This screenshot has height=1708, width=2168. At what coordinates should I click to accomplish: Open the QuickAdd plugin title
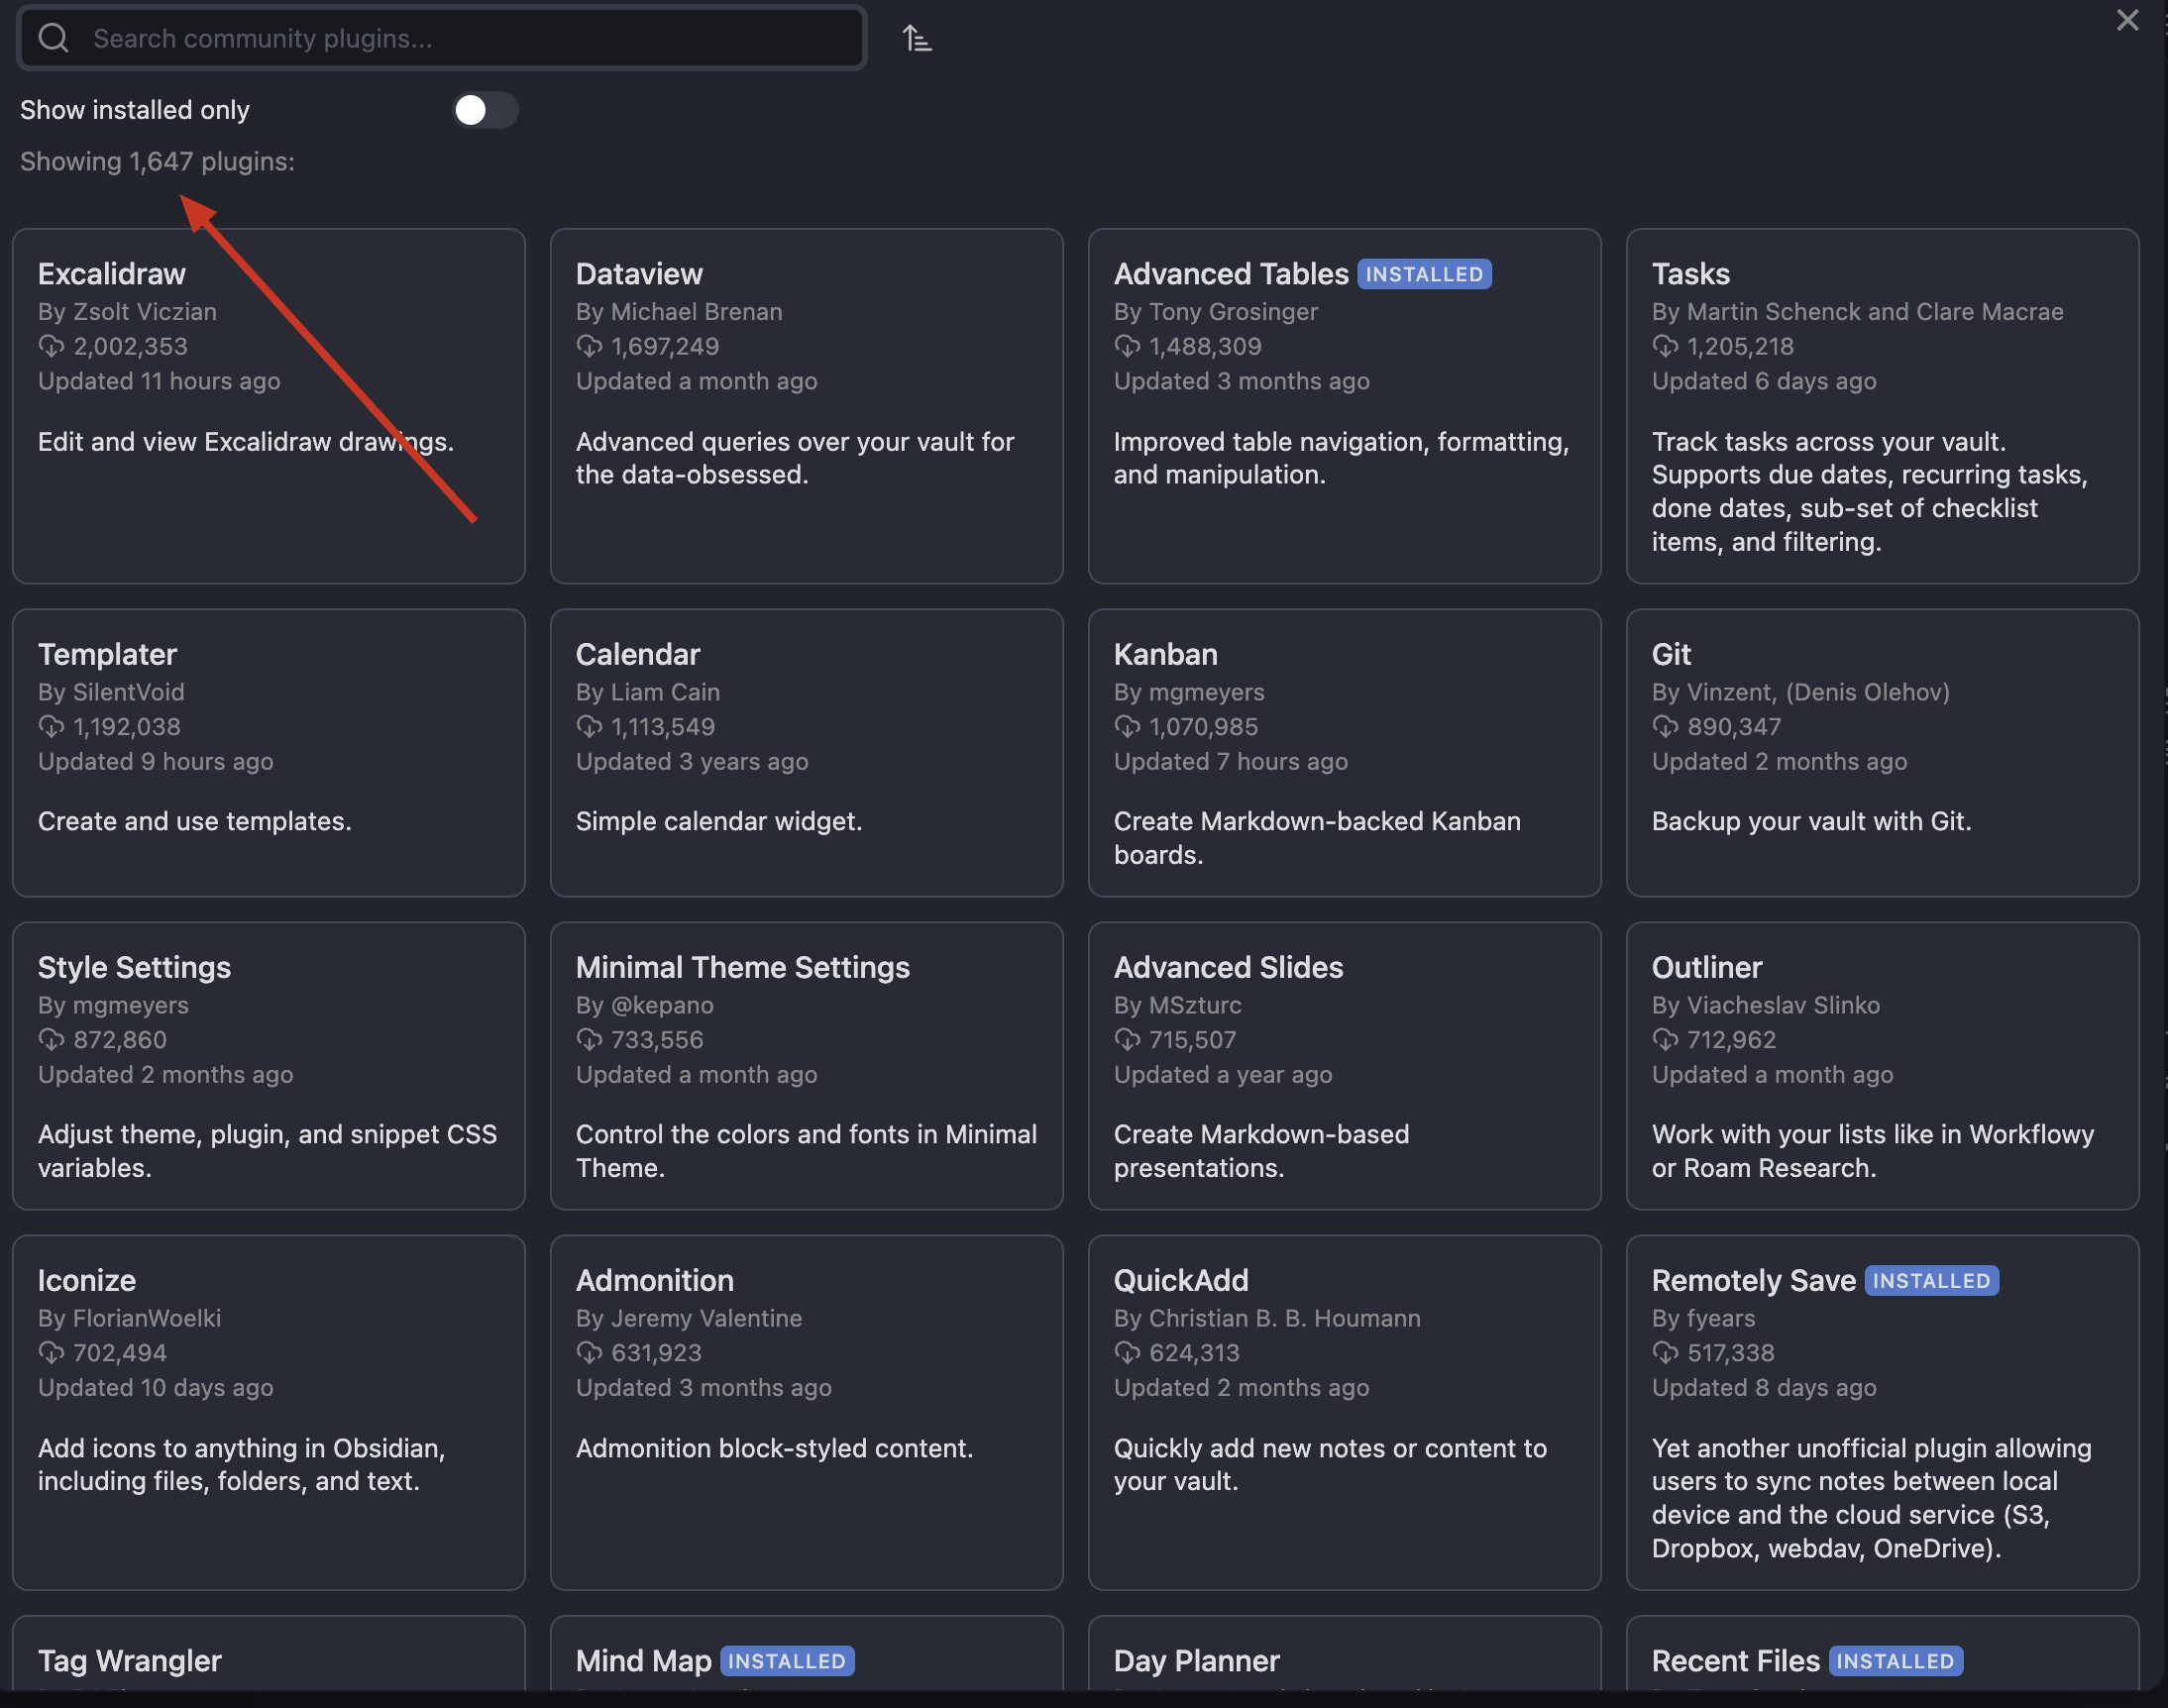click(x=1181, y=1280)
